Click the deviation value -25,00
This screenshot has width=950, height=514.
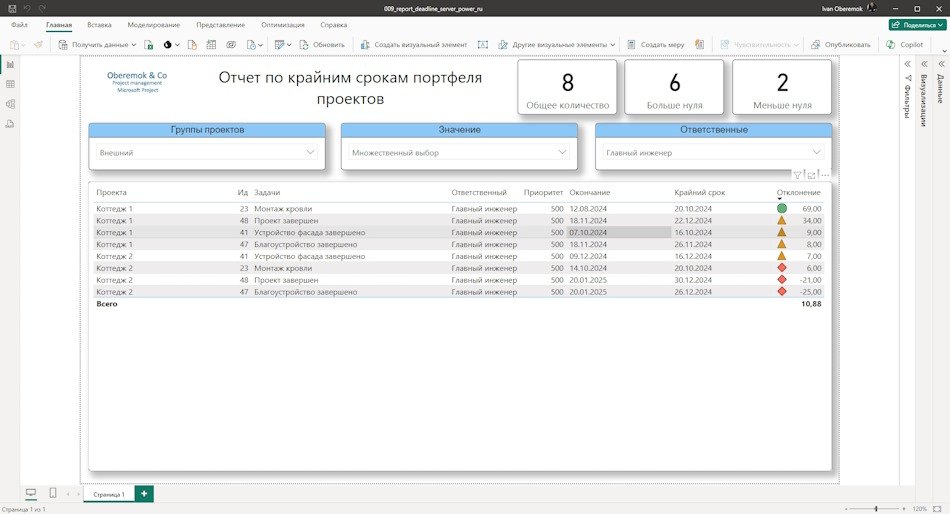tap(809, 292)
